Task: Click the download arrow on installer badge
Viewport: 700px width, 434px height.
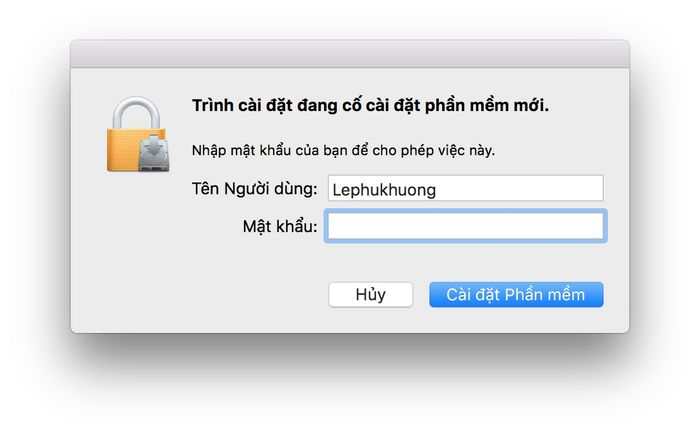Action: tap(153, 149)
